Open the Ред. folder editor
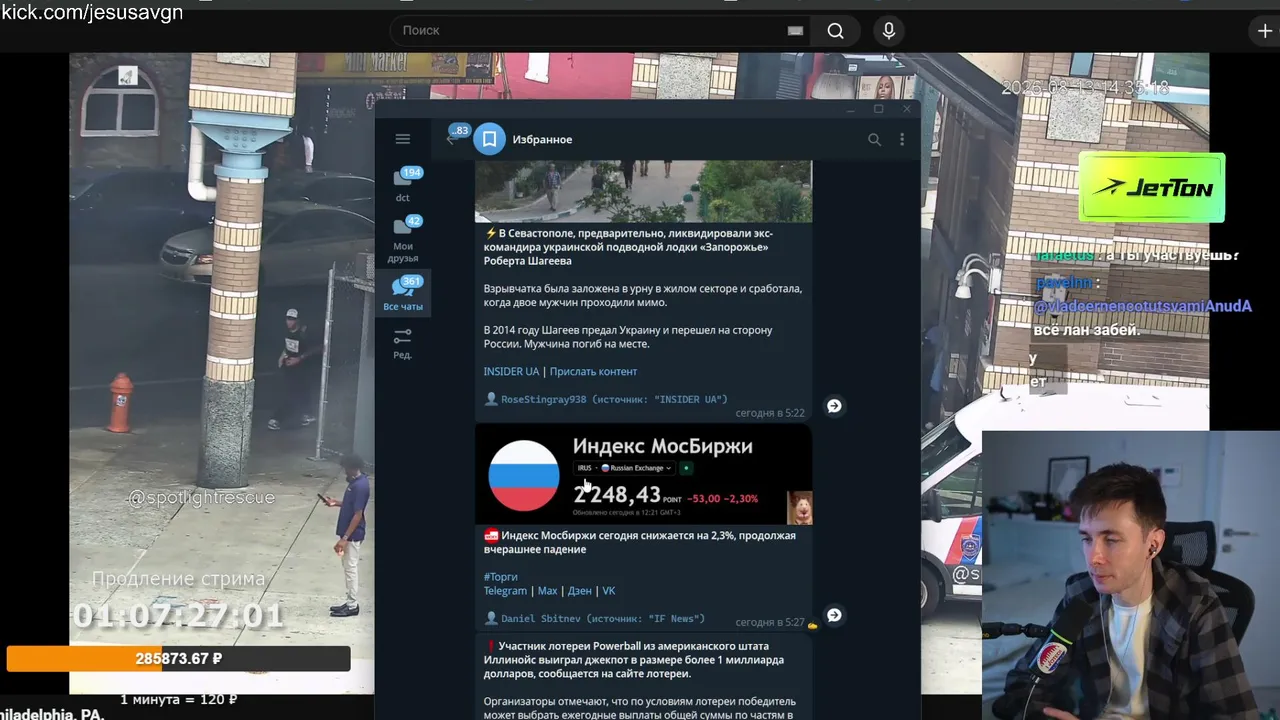Image resolution: width=1280 pixels, height=720 pixels. point(402,344)
